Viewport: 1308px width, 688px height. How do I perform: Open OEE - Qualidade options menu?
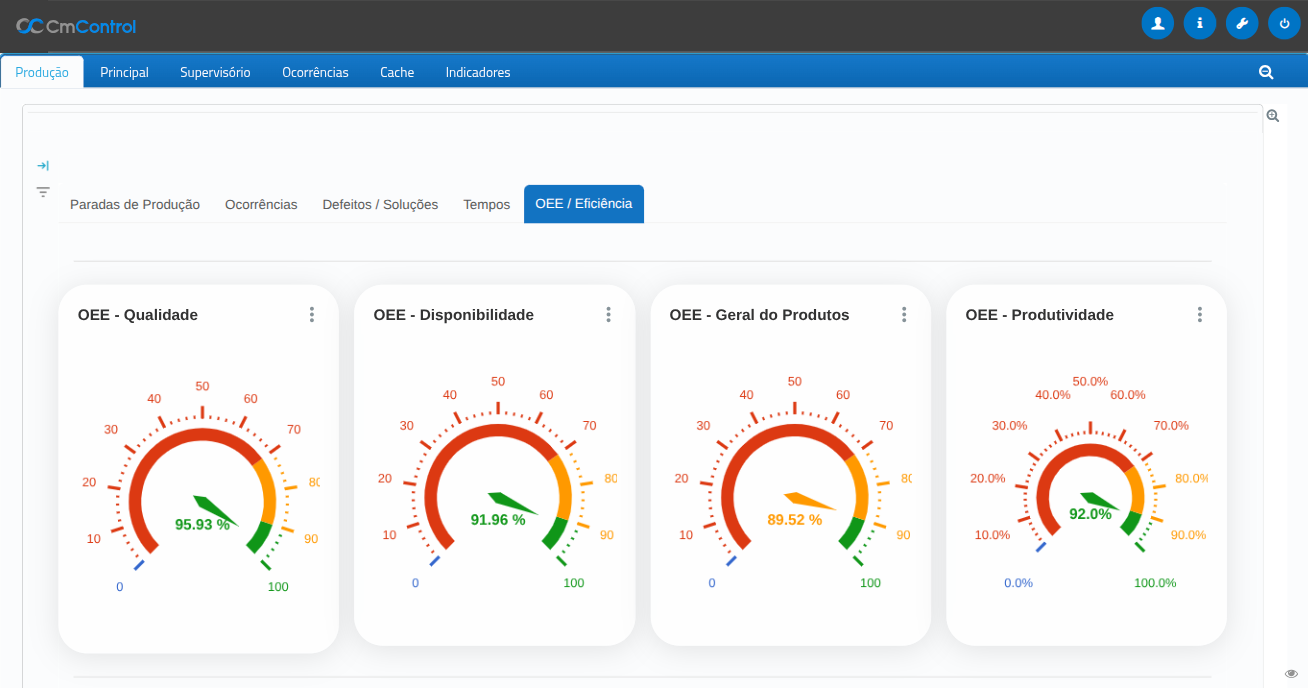pyautogui.click(x=312, y=315)
